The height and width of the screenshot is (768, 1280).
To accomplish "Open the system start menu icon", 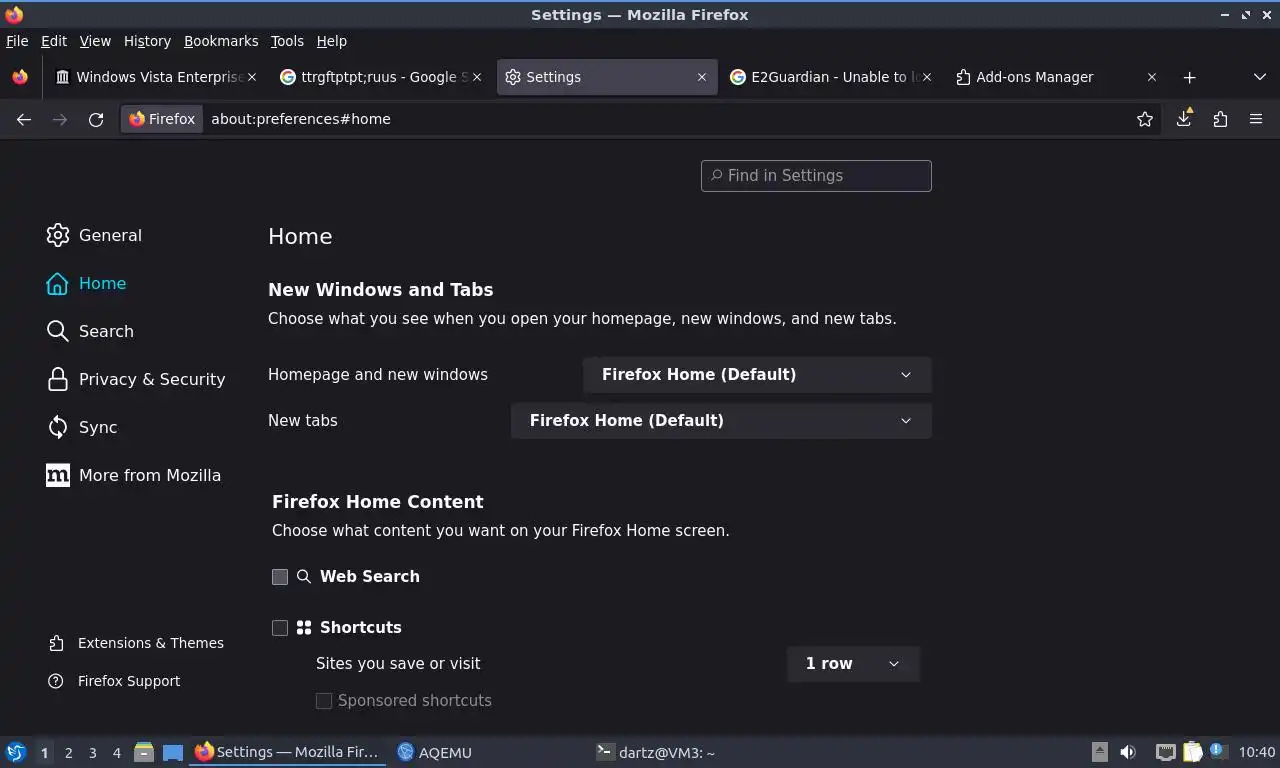I will pyautogui.click(x=16, y=752).
